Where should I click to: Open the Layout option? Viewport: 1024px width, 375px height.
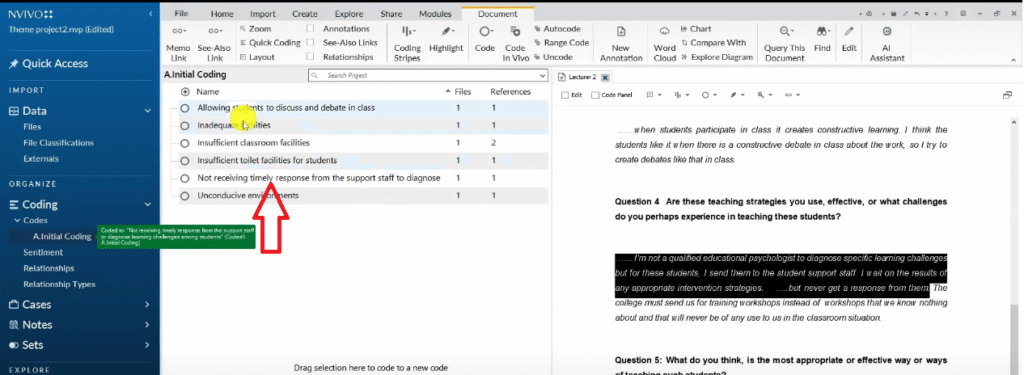(x=257, y=57)
